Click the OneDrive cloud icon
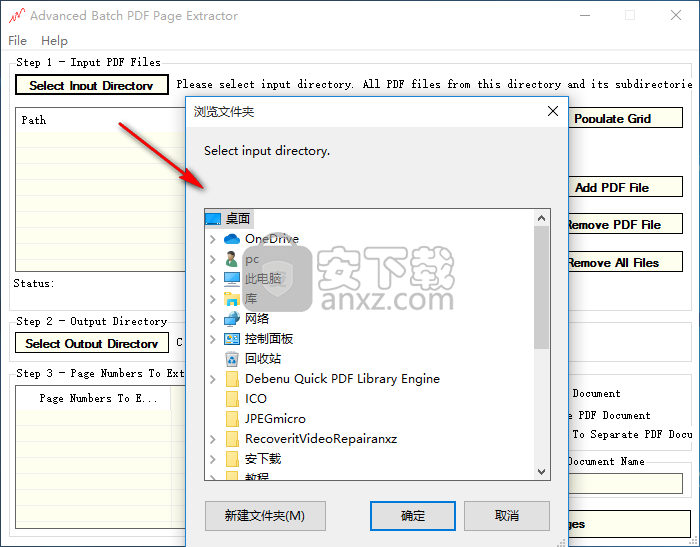 pyautogui.click(x=232, y=239)
